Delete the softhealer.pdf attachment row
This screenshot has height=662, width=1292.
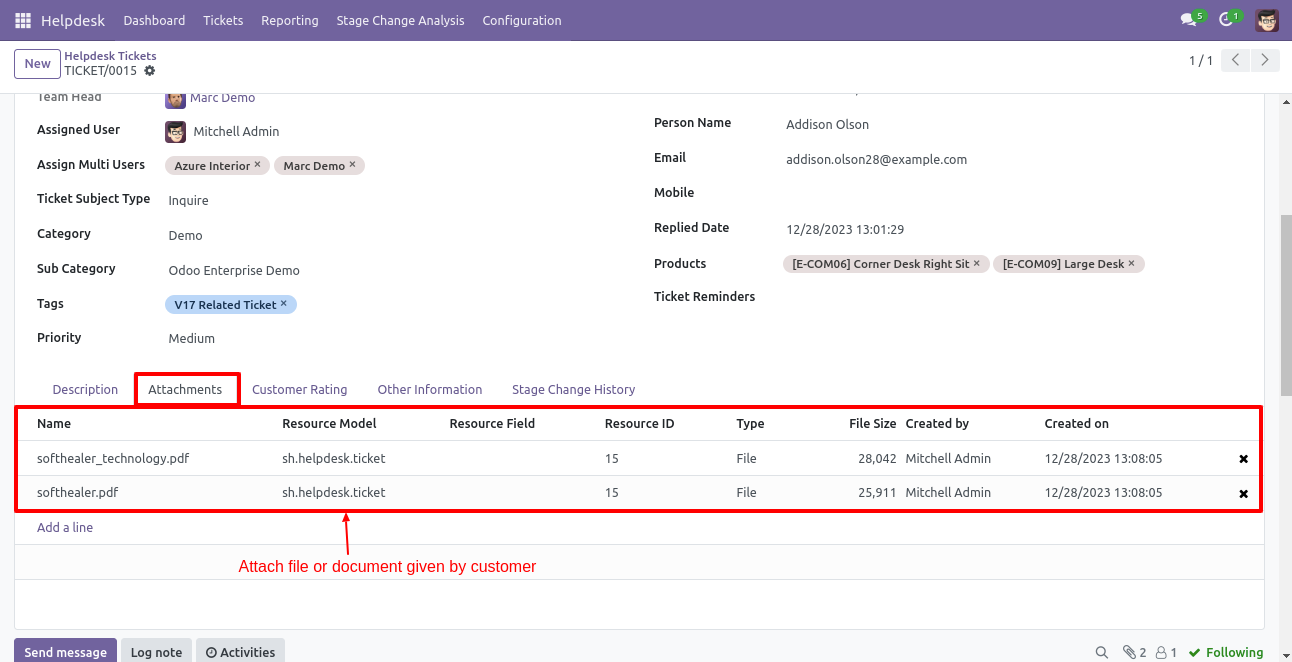pos(1243,493)
